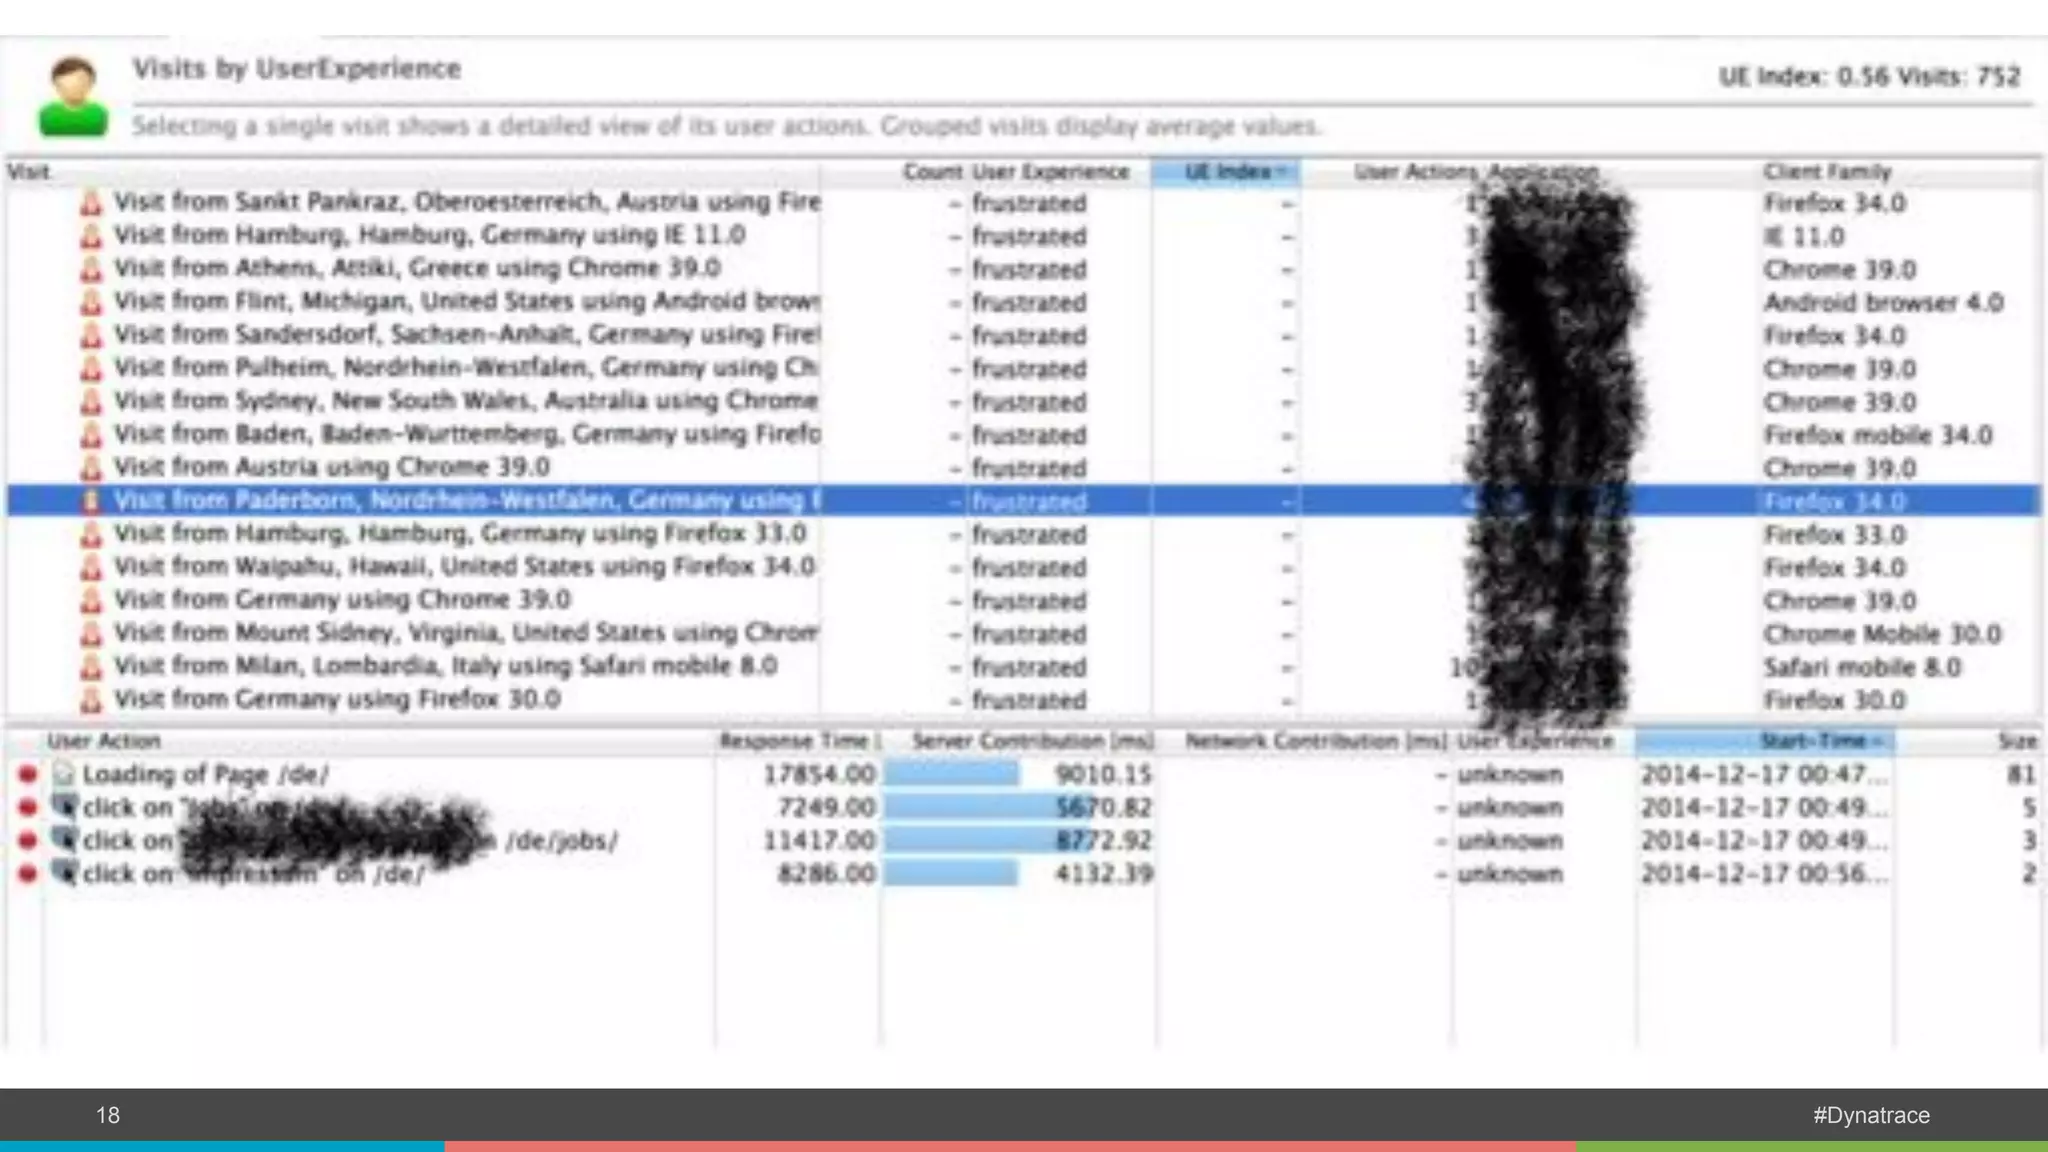Select the frustrated user icon for Sankt Pankraz visit

point(91,203)
